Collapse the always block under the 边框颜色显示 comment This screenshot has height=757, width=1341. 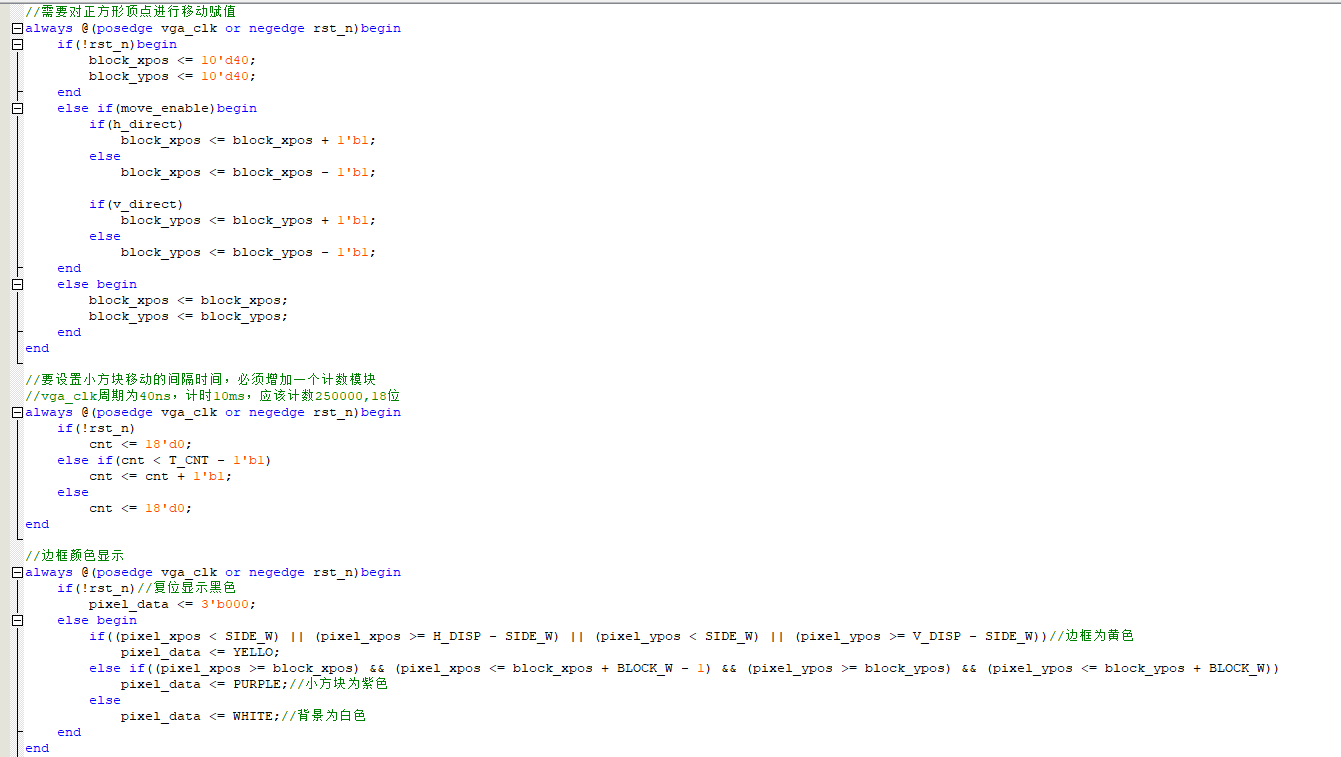tap(17, 572)
